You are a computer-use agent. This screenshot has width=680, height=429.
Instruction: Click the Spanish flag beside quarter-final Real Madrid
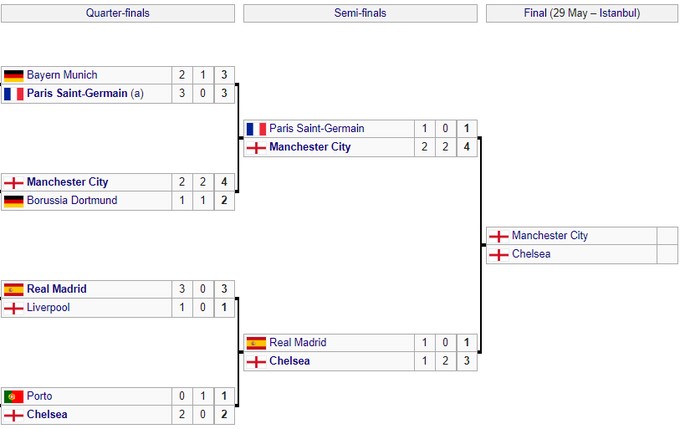click(x=14, y=289)
